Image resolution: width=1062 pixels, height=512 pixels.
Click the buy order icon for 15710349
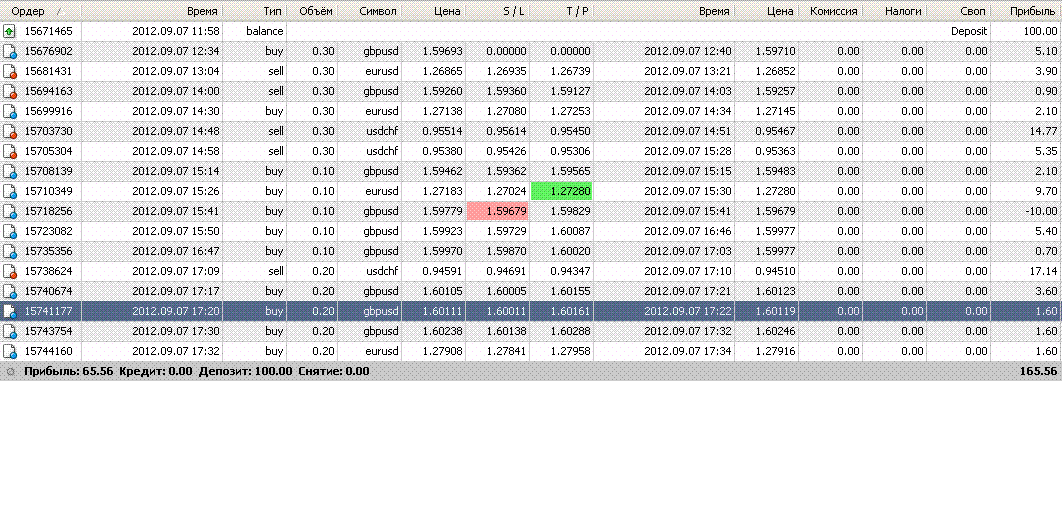pyautogui.click(x=9, y=191)
